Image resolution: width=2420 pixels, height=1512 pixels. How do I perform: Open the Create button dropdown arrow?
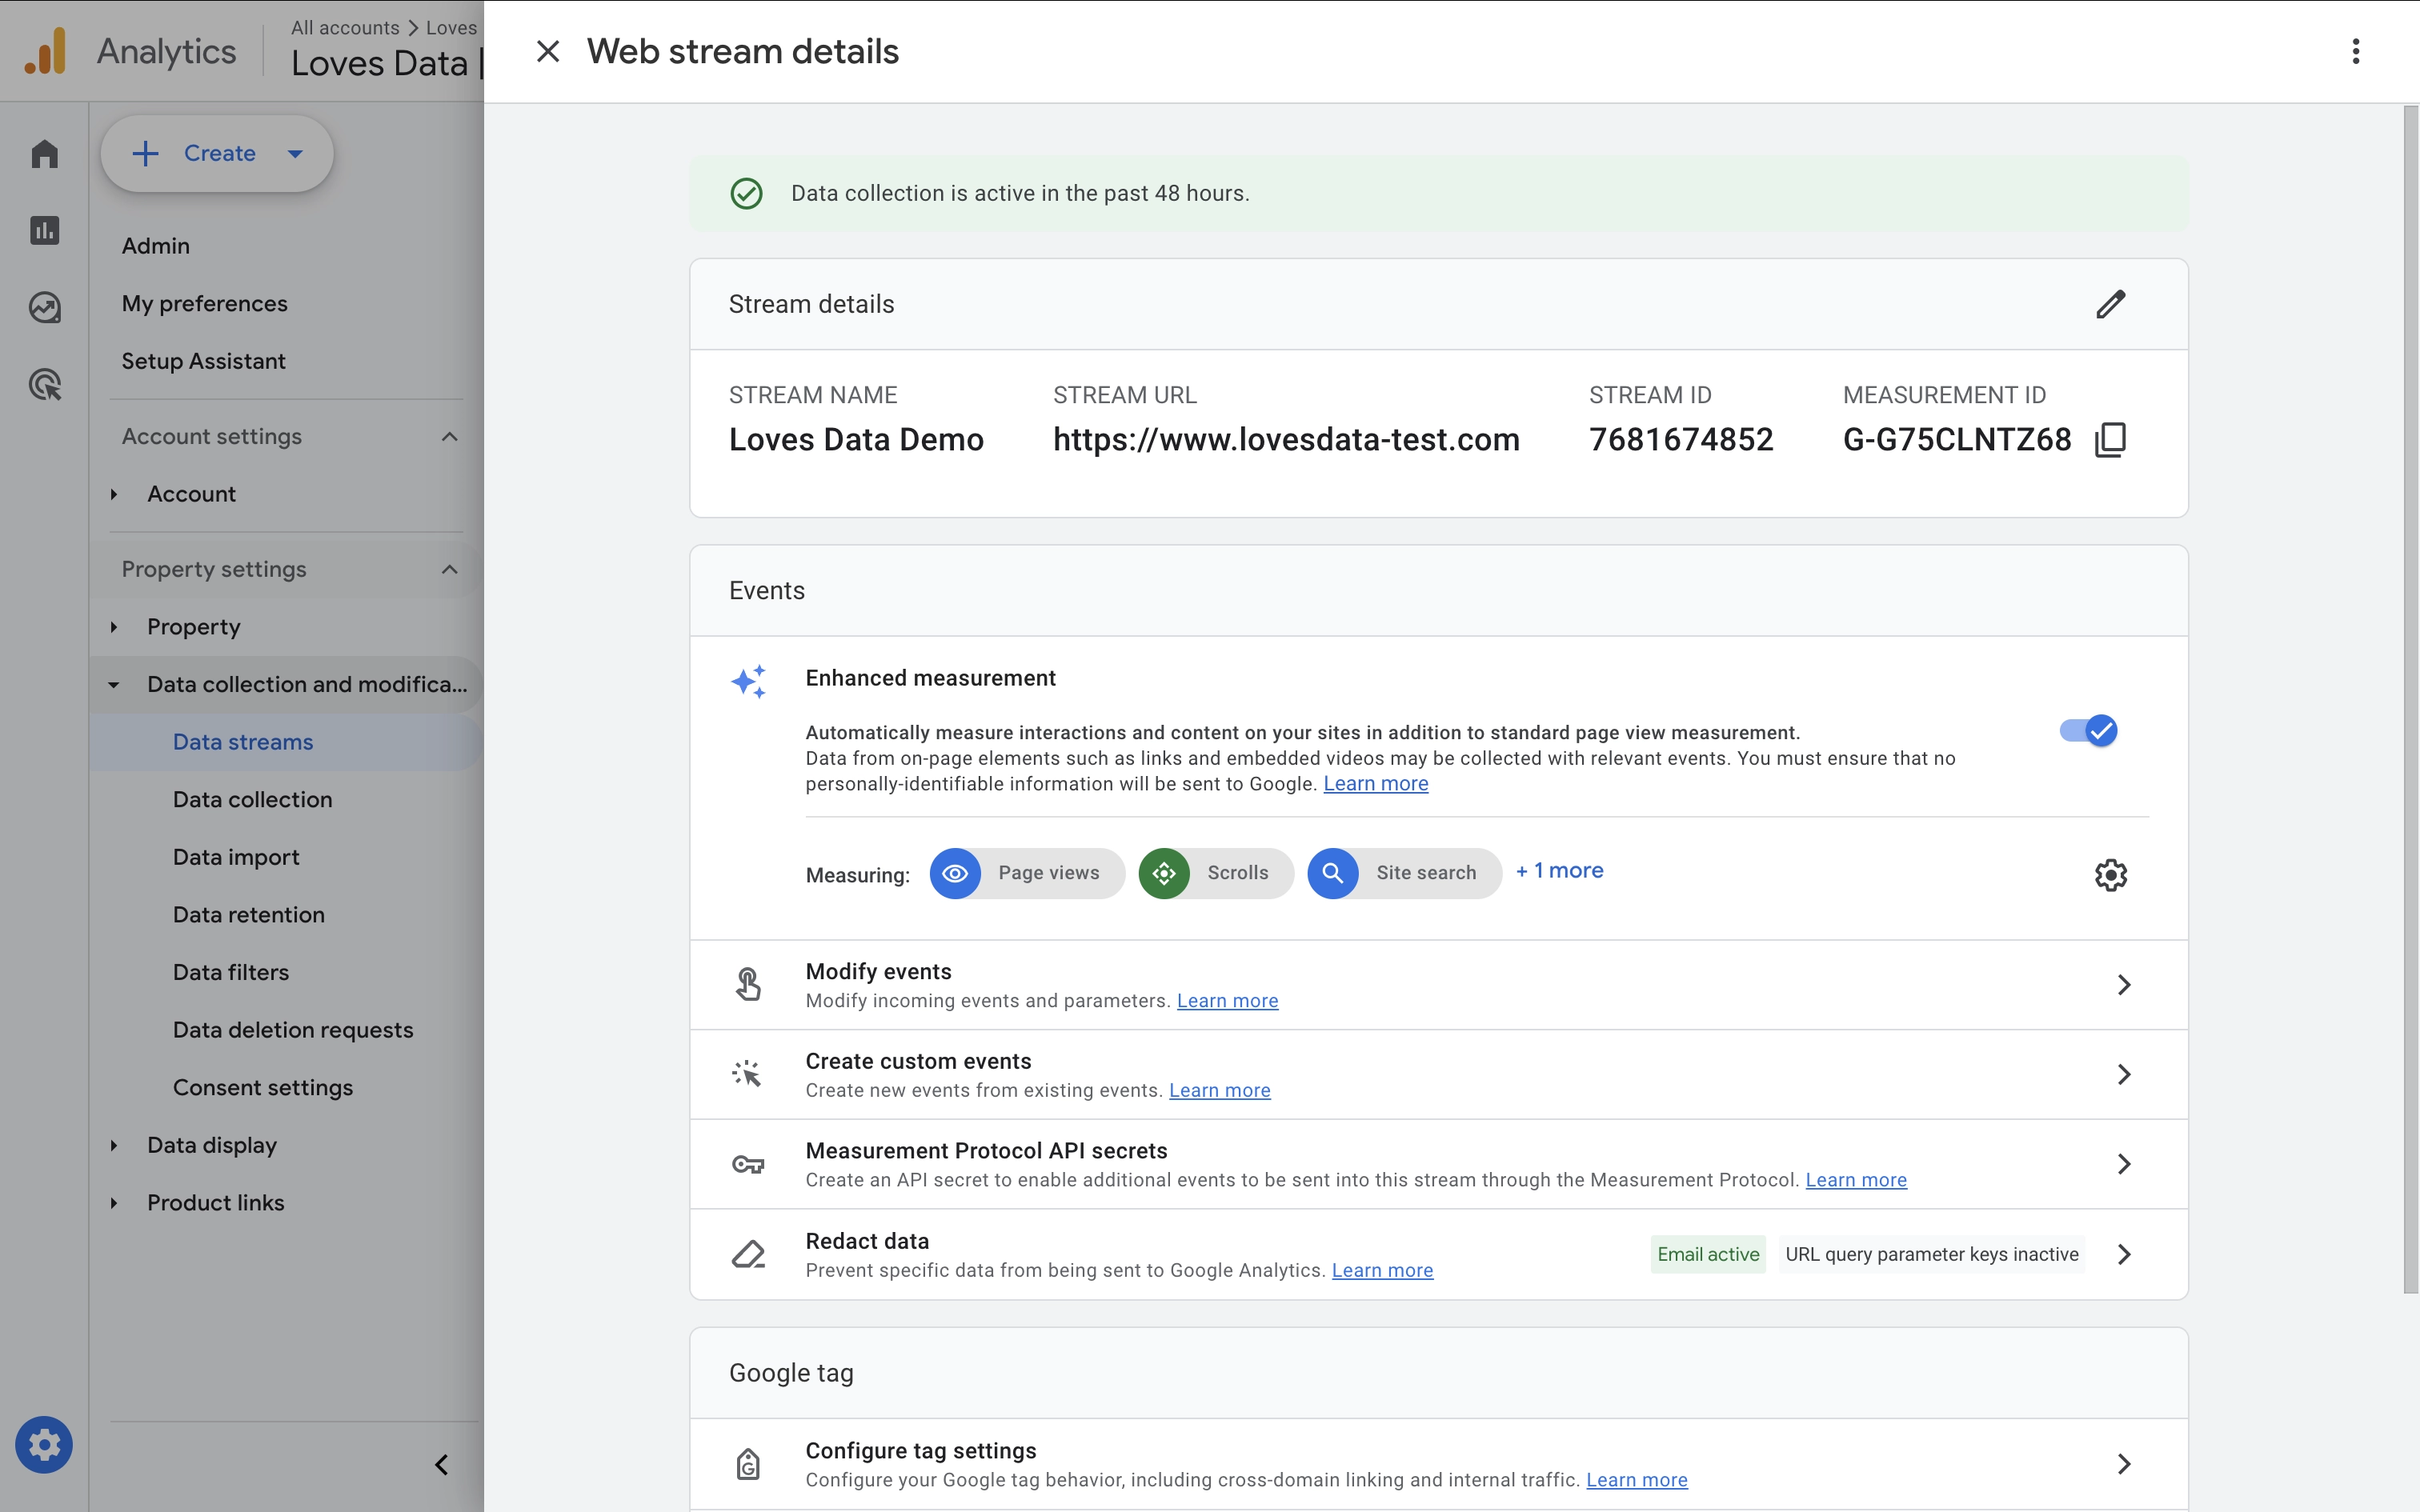[x=295, y=154]
